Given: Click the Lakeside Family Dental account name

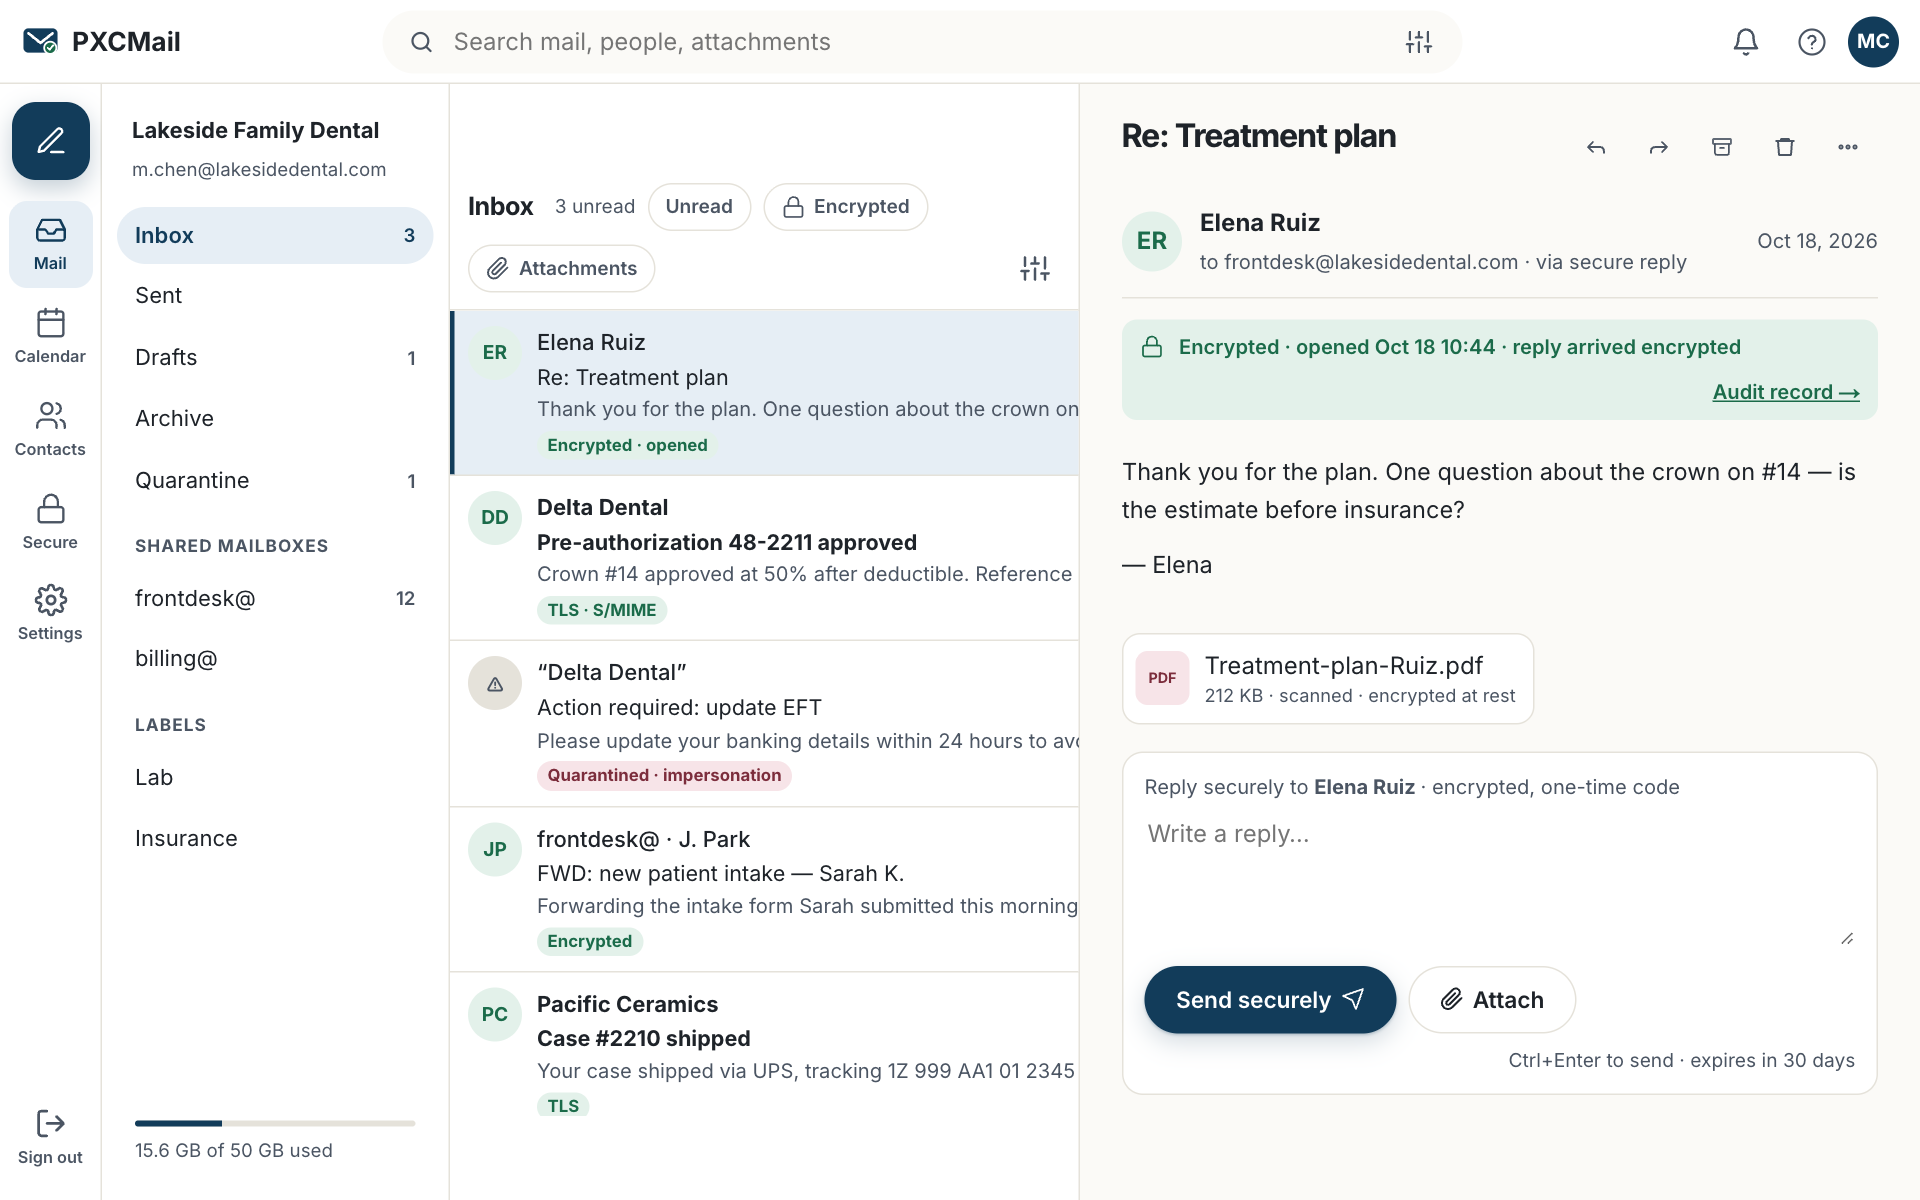Looking at the screenshot, I should [x=255, y=131].
